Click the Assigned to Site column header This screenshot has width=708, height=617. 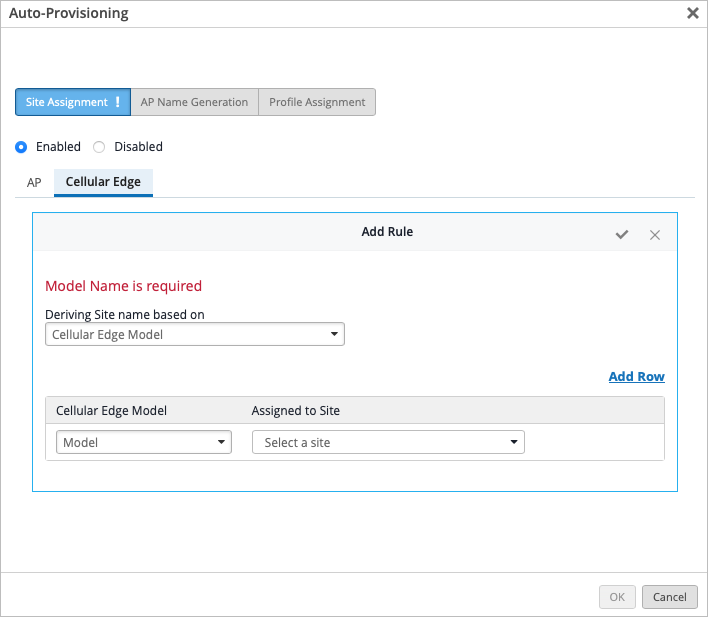click(x=295, y=411)
